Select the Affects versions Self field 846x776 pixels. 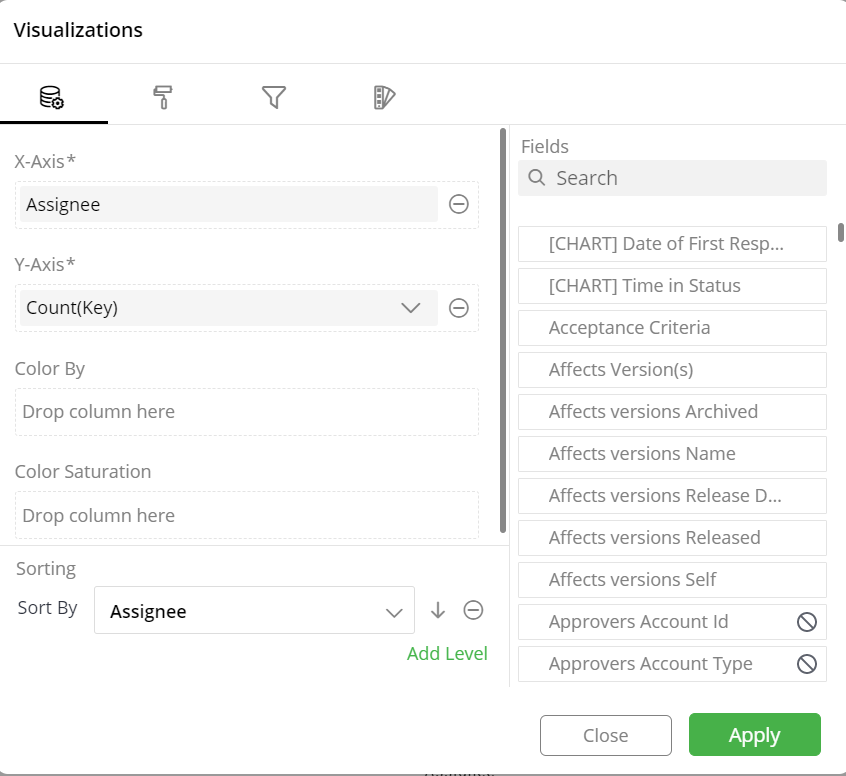(672, 580)
